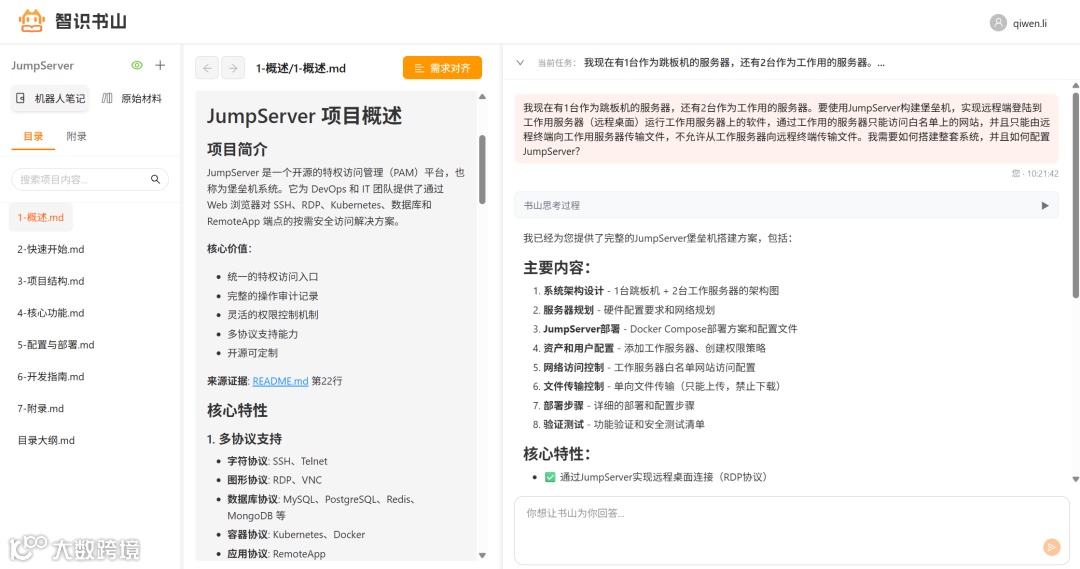This screenshot has height=569, width=1080.
Task: Open 4-核心功能.md file
Action: [x=51, y=313]
